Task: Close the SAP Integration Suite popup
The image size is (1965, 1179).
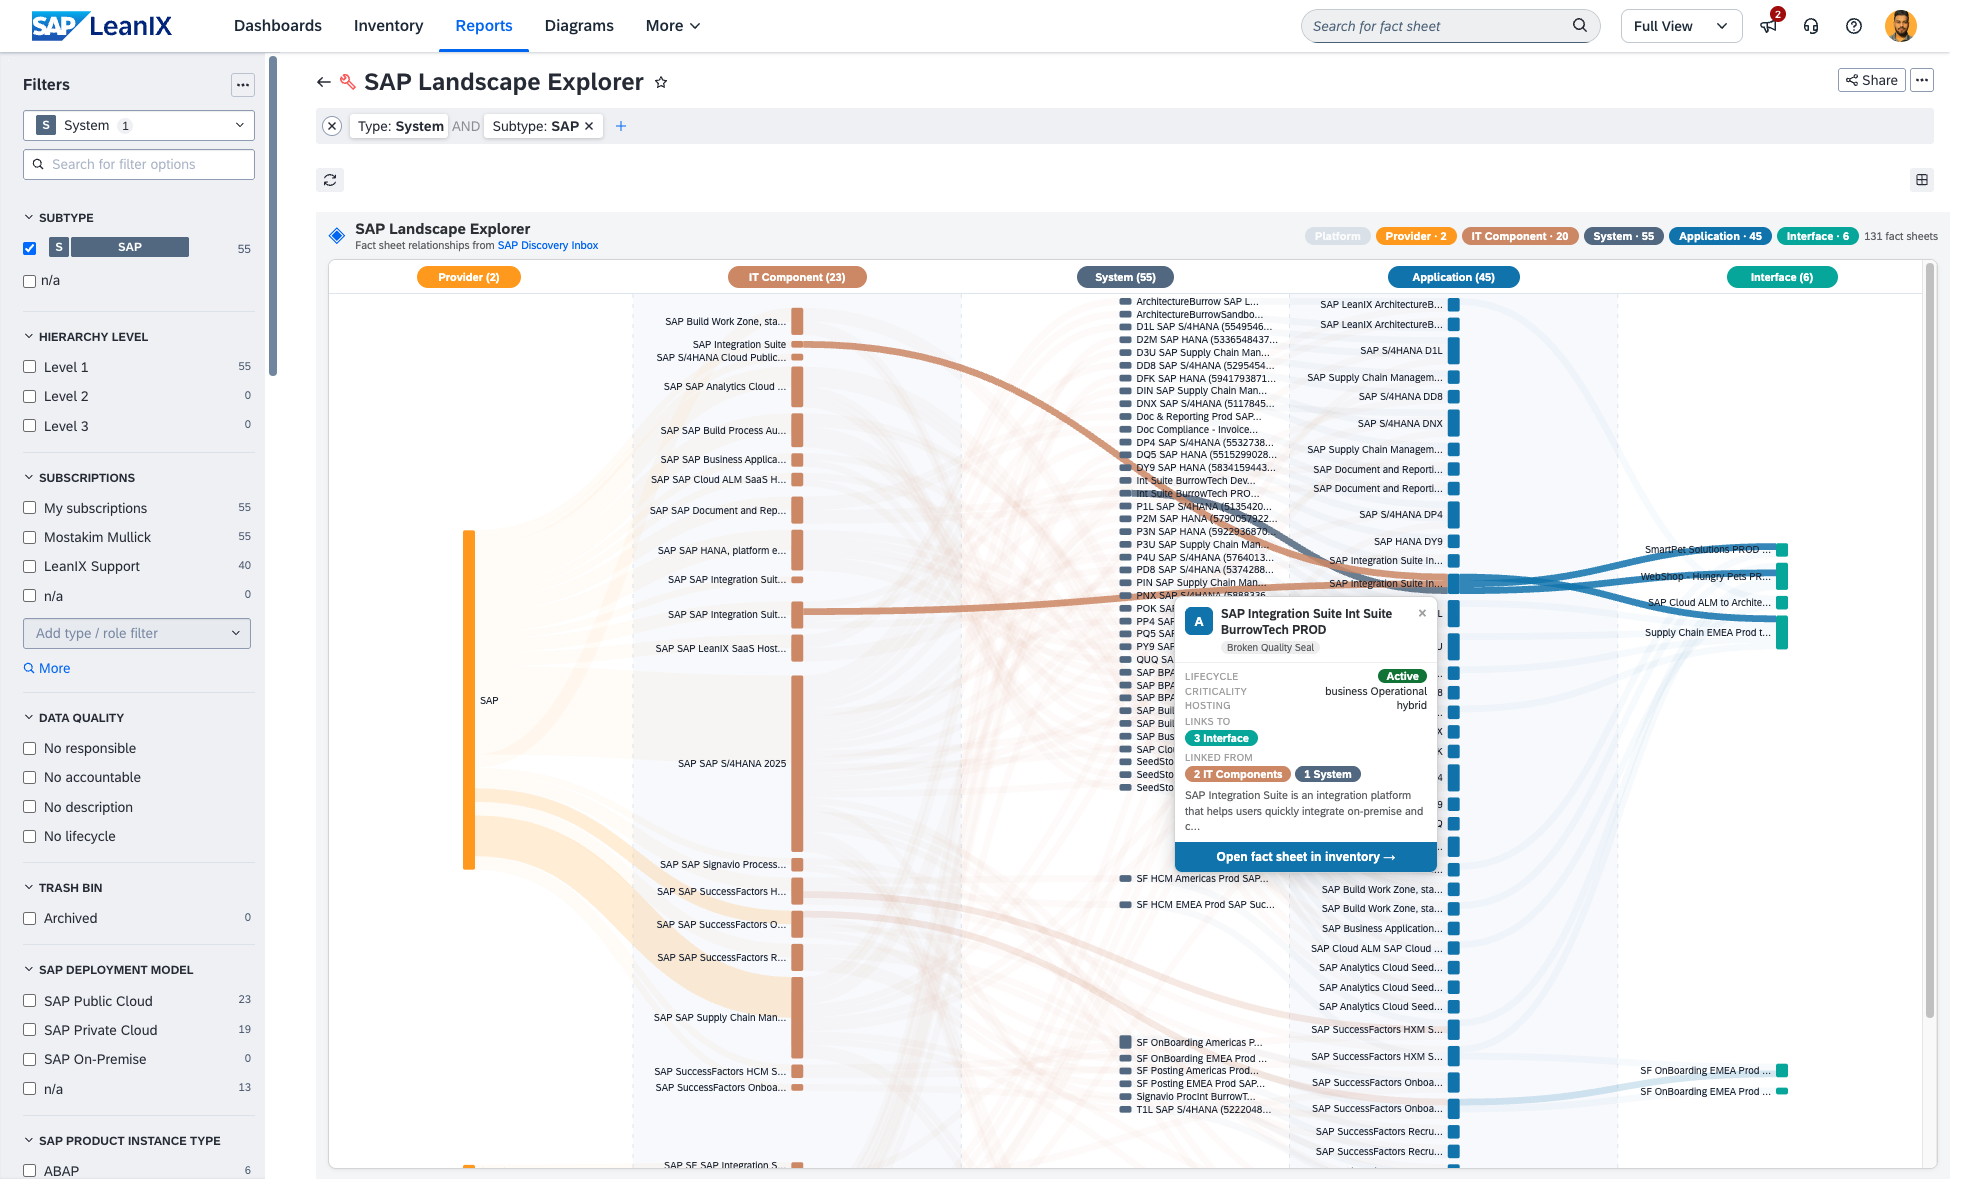Action: tap(1422, 613)
